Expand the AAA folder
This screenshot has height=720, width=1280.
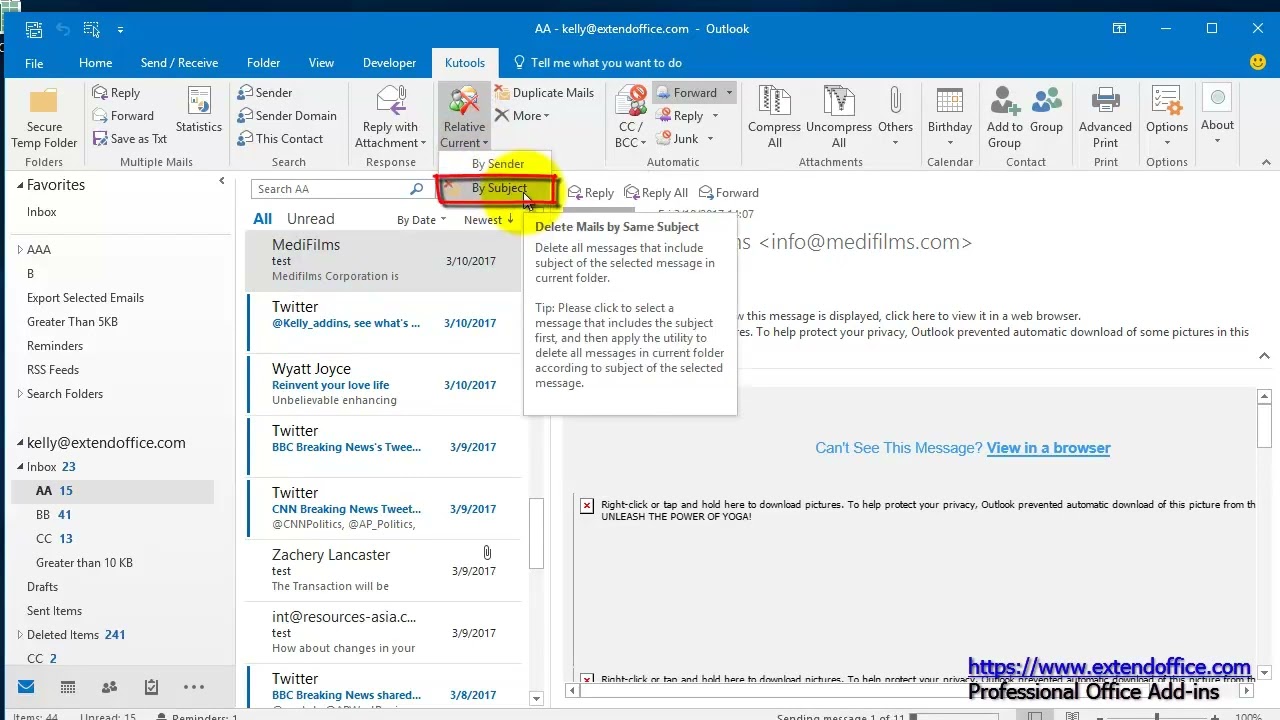20,250
